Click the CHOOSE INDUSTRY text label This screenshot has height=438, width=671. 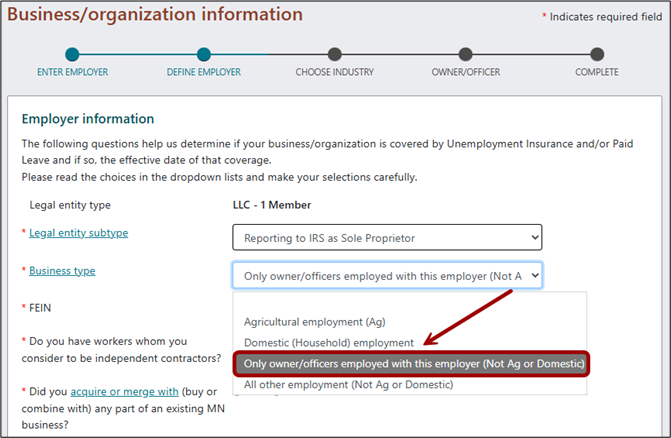[x=334, y=72]
